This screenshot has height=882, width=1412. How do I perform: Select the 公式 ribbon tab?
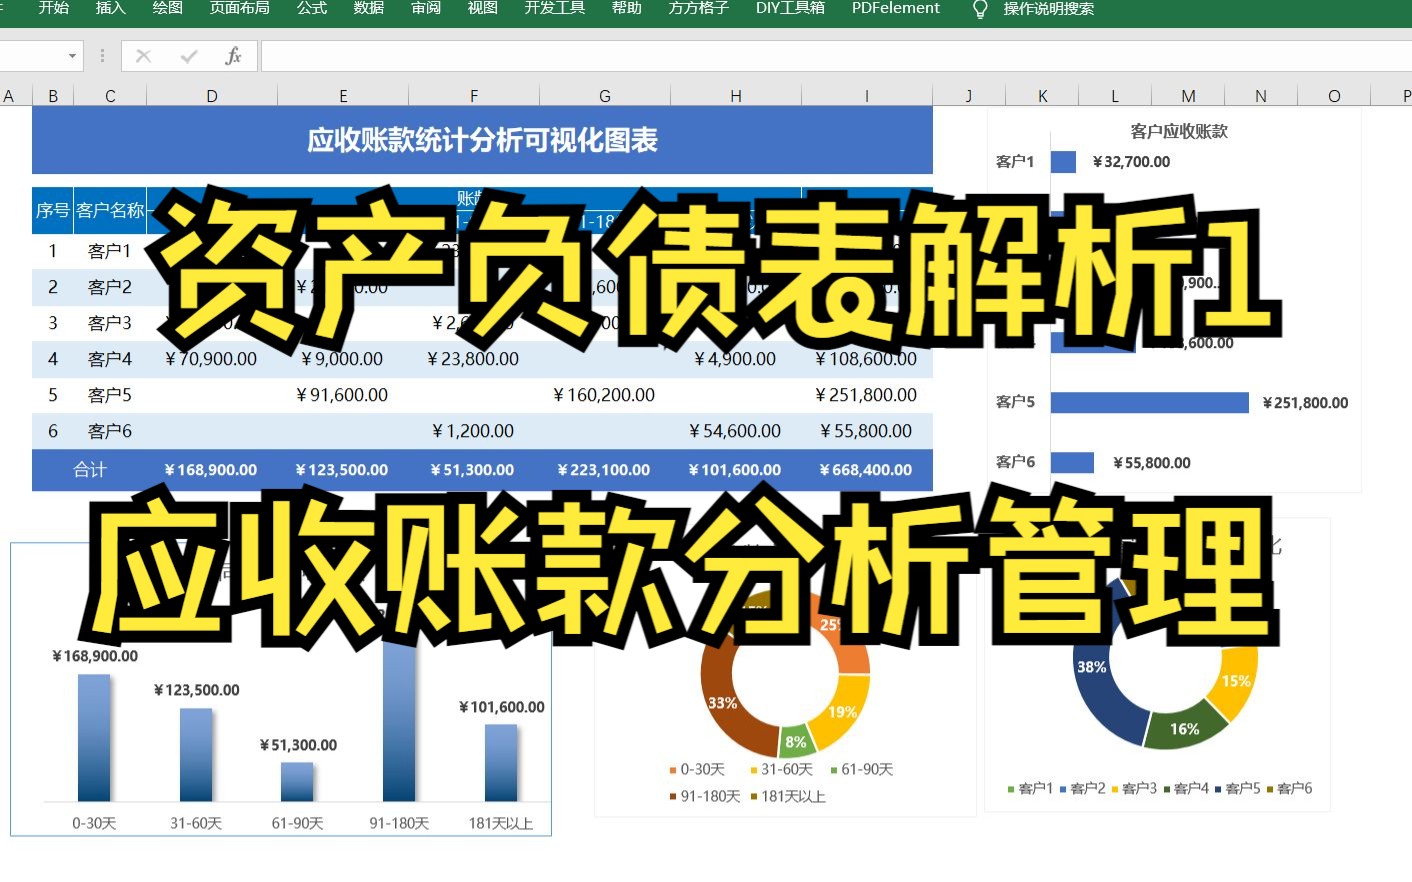(311, 9)
